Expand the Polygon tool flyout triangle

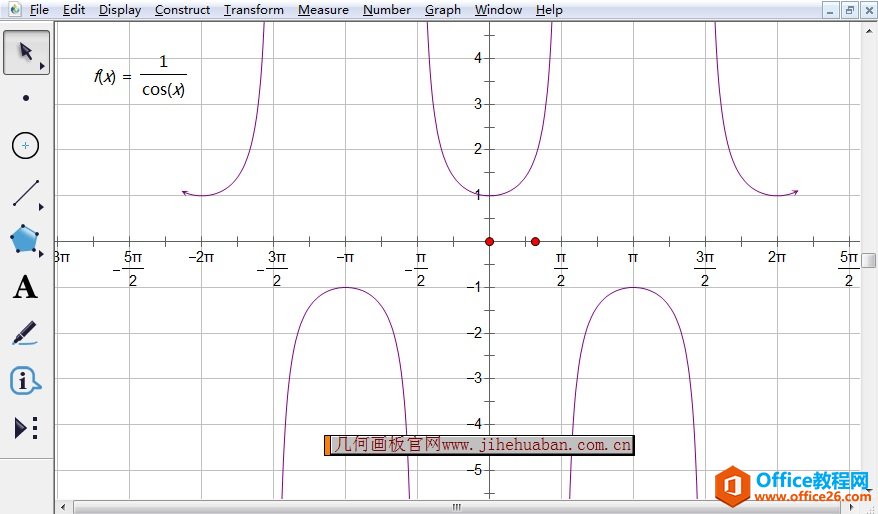click(x=41, y=254)
